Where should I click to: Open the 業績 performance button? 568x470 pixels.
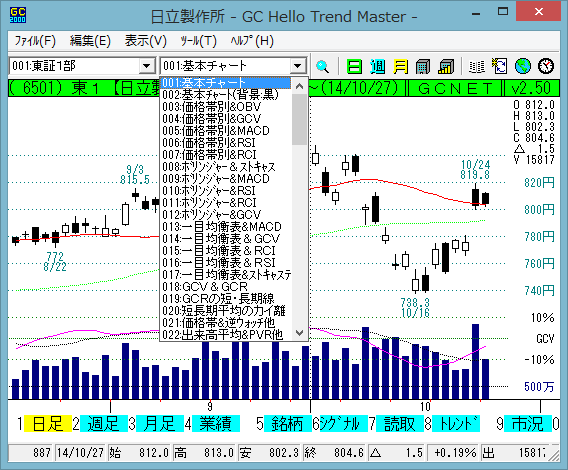click(x=216, y=424)
